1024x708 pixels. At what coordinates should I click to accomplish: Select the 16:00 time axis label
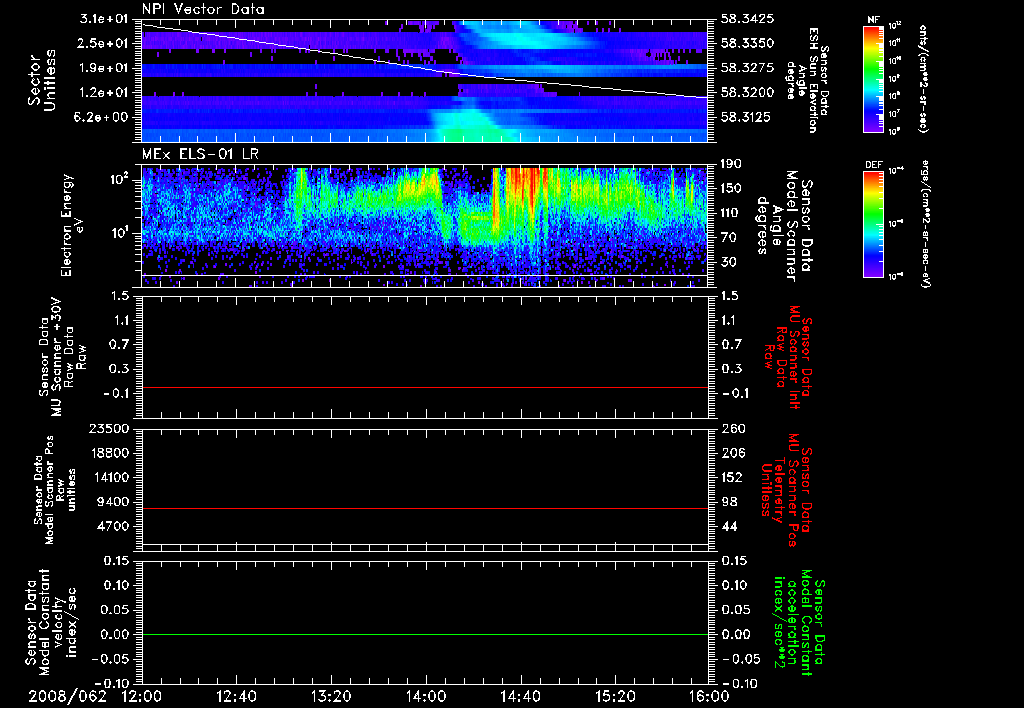(x=708, y=696)
